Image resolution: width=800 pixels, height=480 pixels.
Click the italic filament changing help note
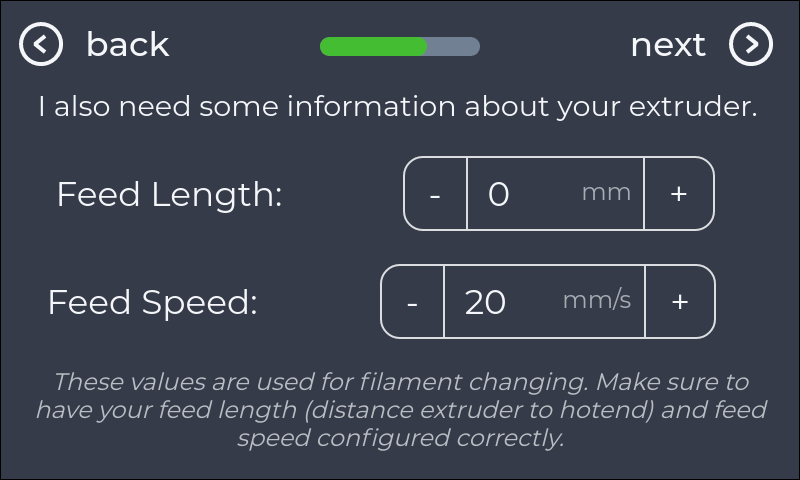coord(400,410)
